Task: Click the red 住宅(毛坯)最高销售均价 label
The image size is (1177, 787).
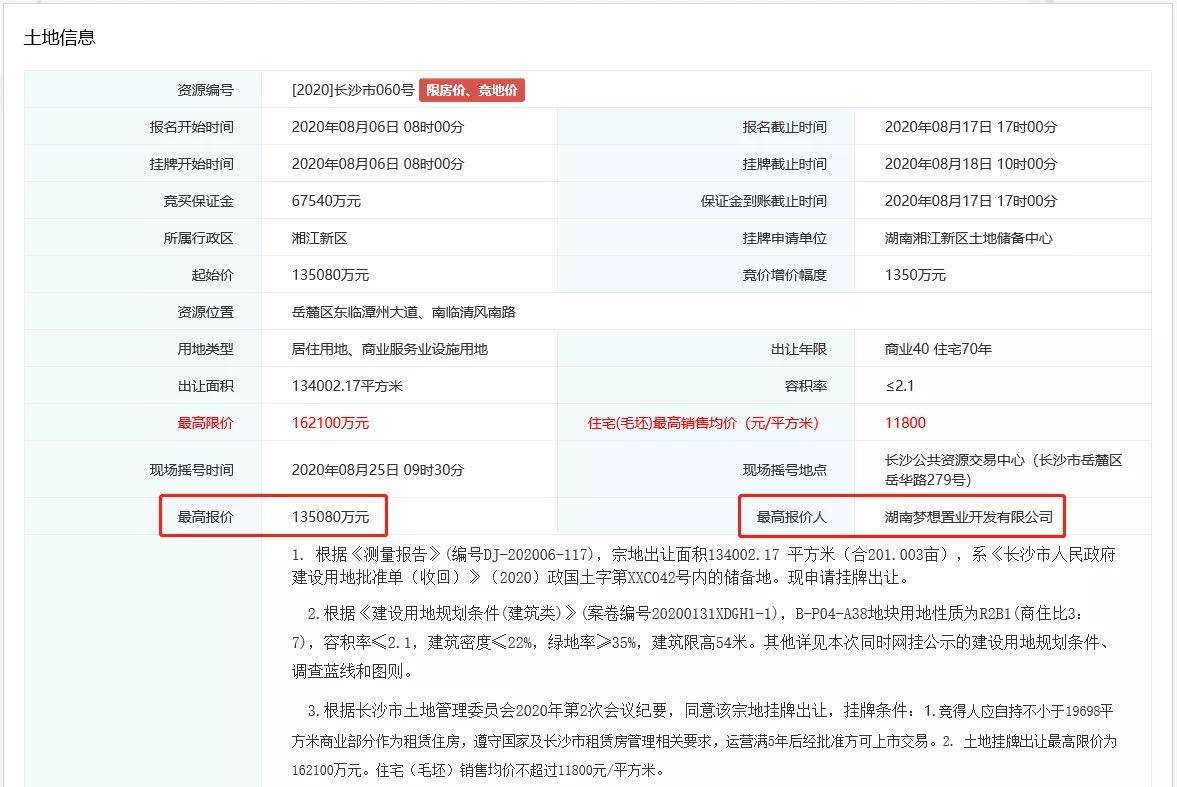Action: (703, 423)
